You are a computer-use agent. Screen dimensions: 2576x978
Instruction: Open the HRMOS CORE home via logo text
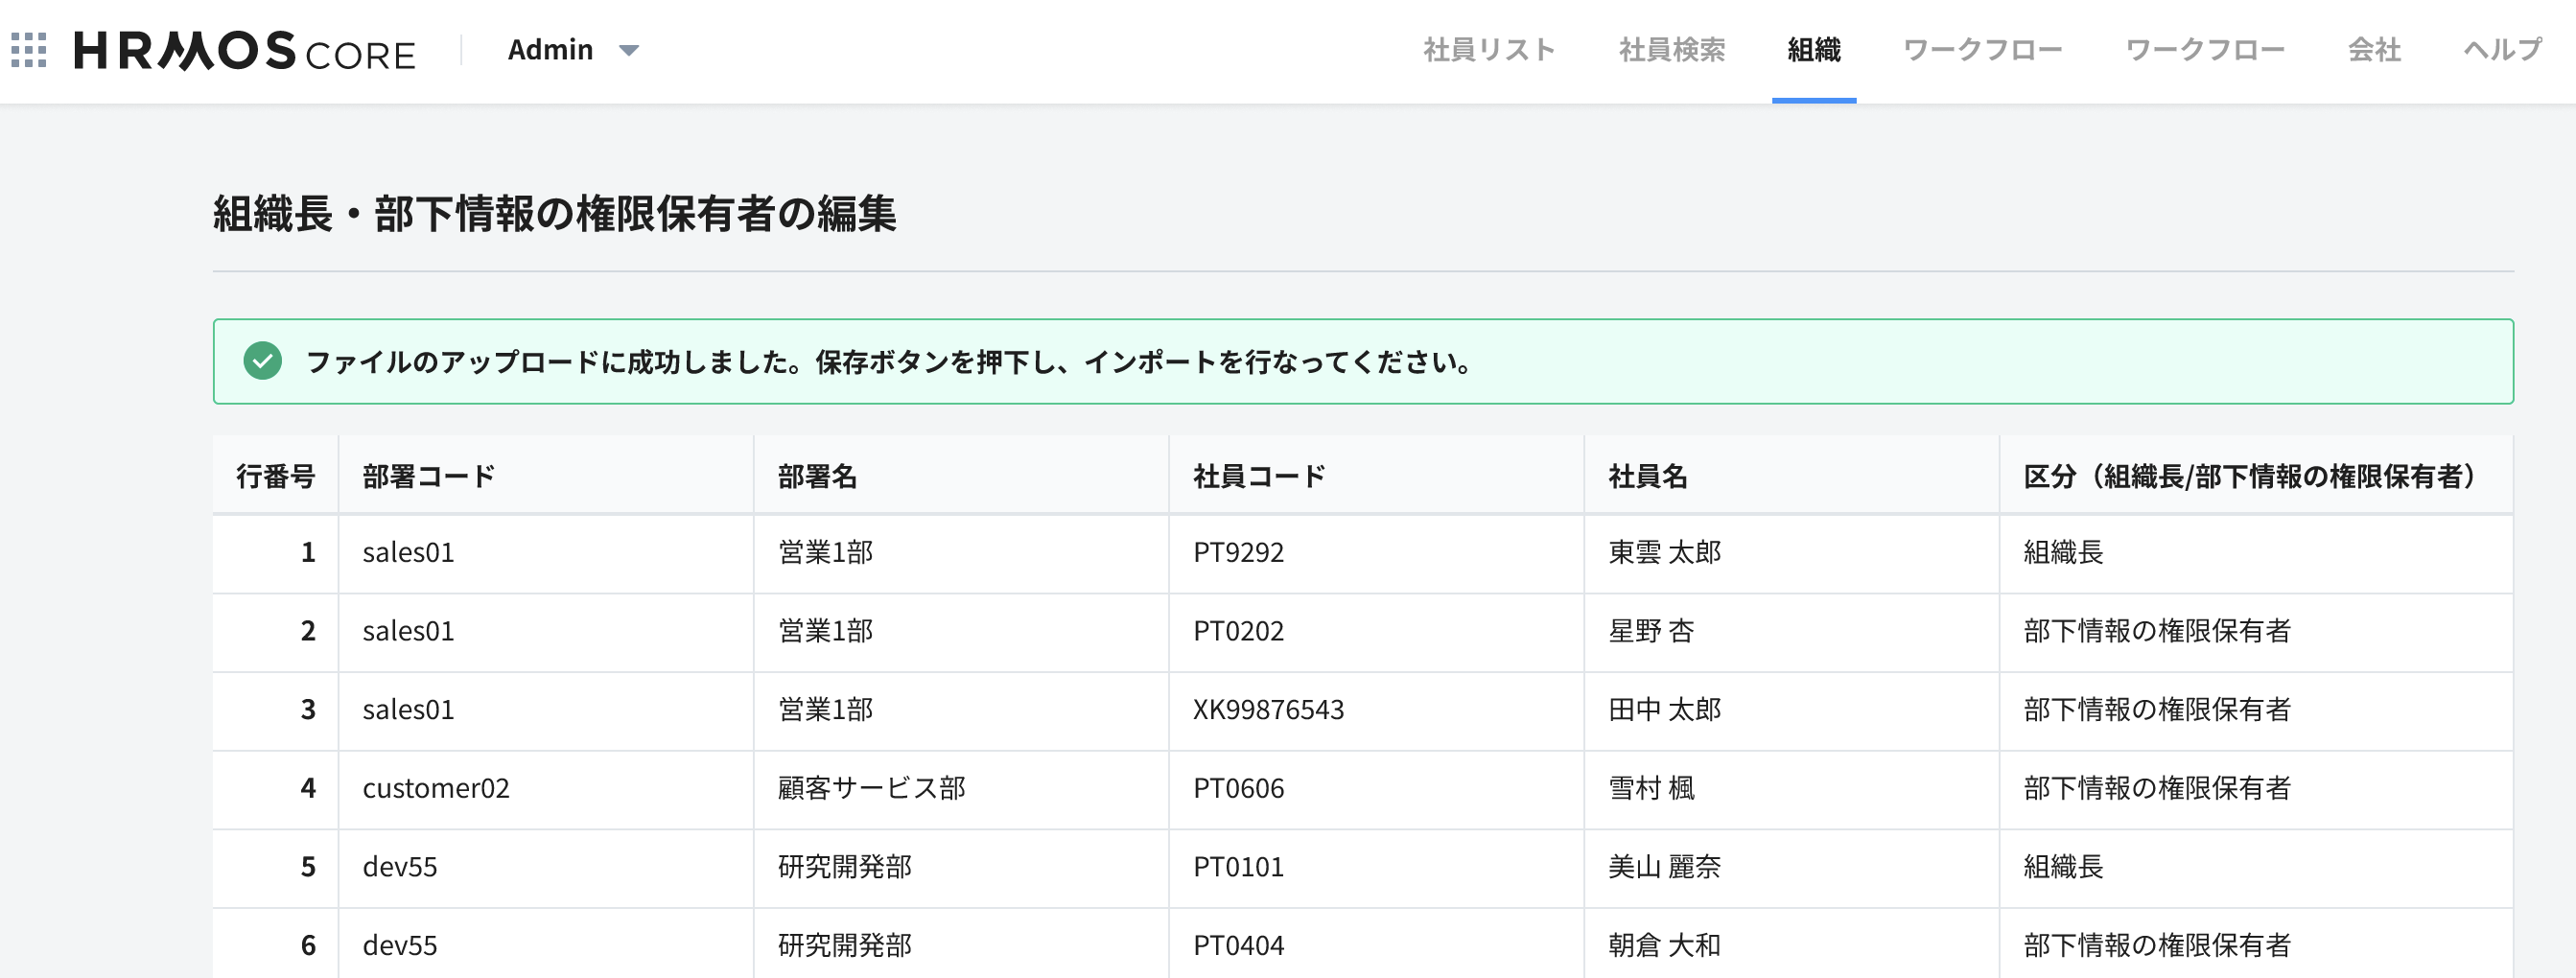[x=245, y=52]
